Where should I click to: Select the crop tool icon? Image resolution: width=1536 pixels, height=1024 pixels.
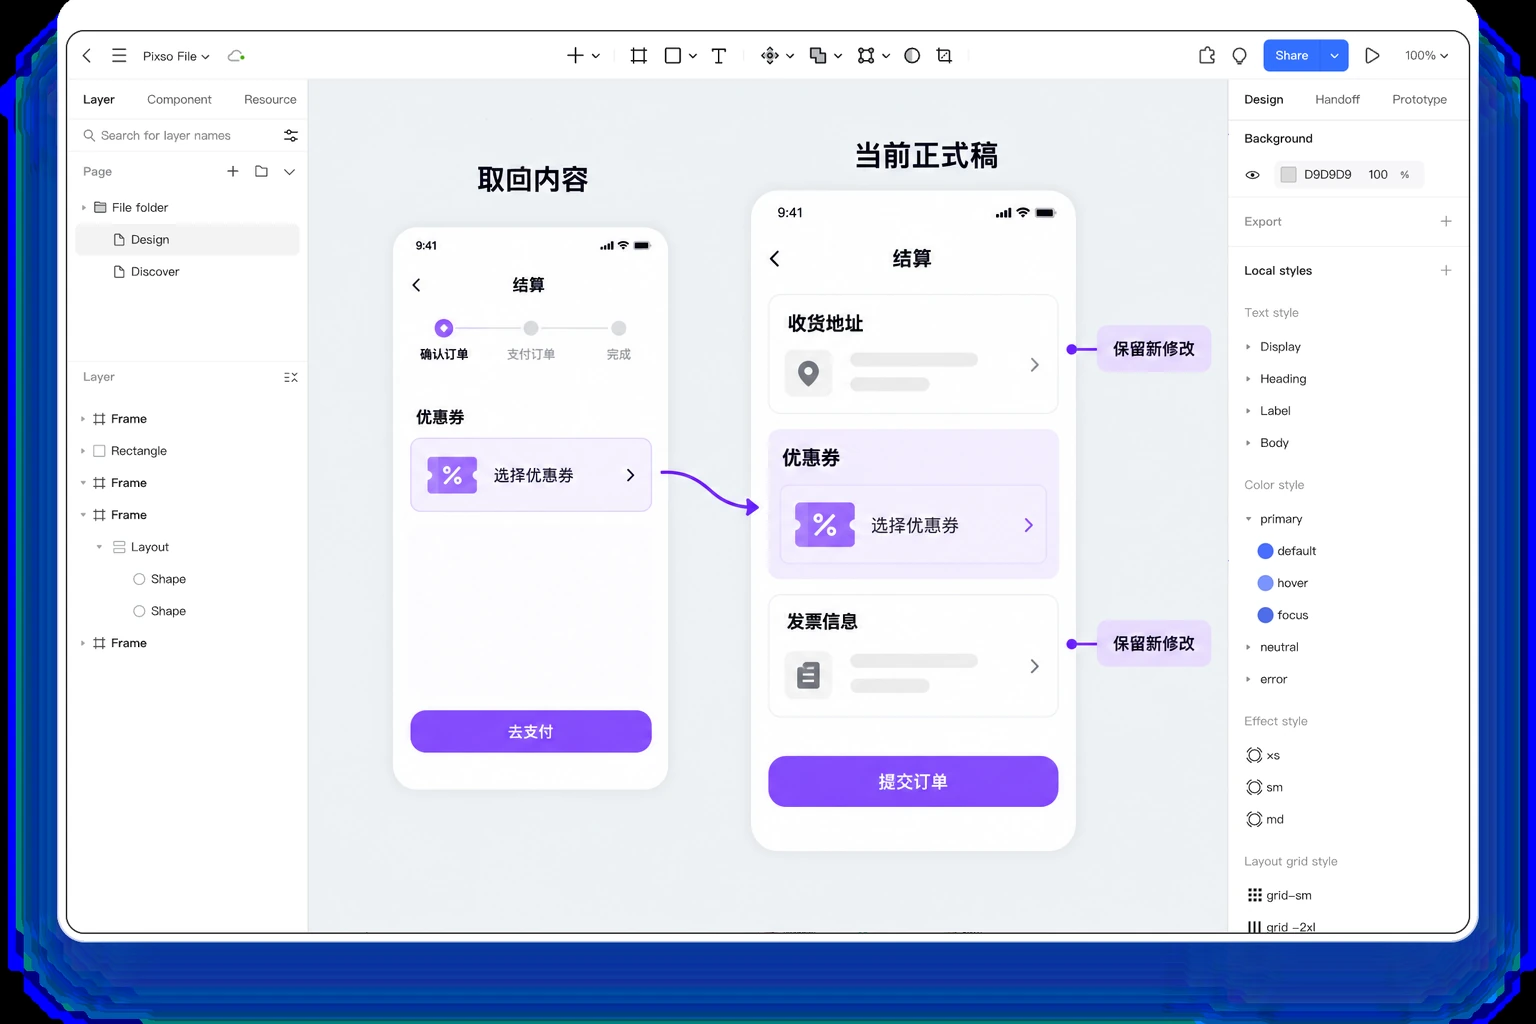[x=944, y=56]
